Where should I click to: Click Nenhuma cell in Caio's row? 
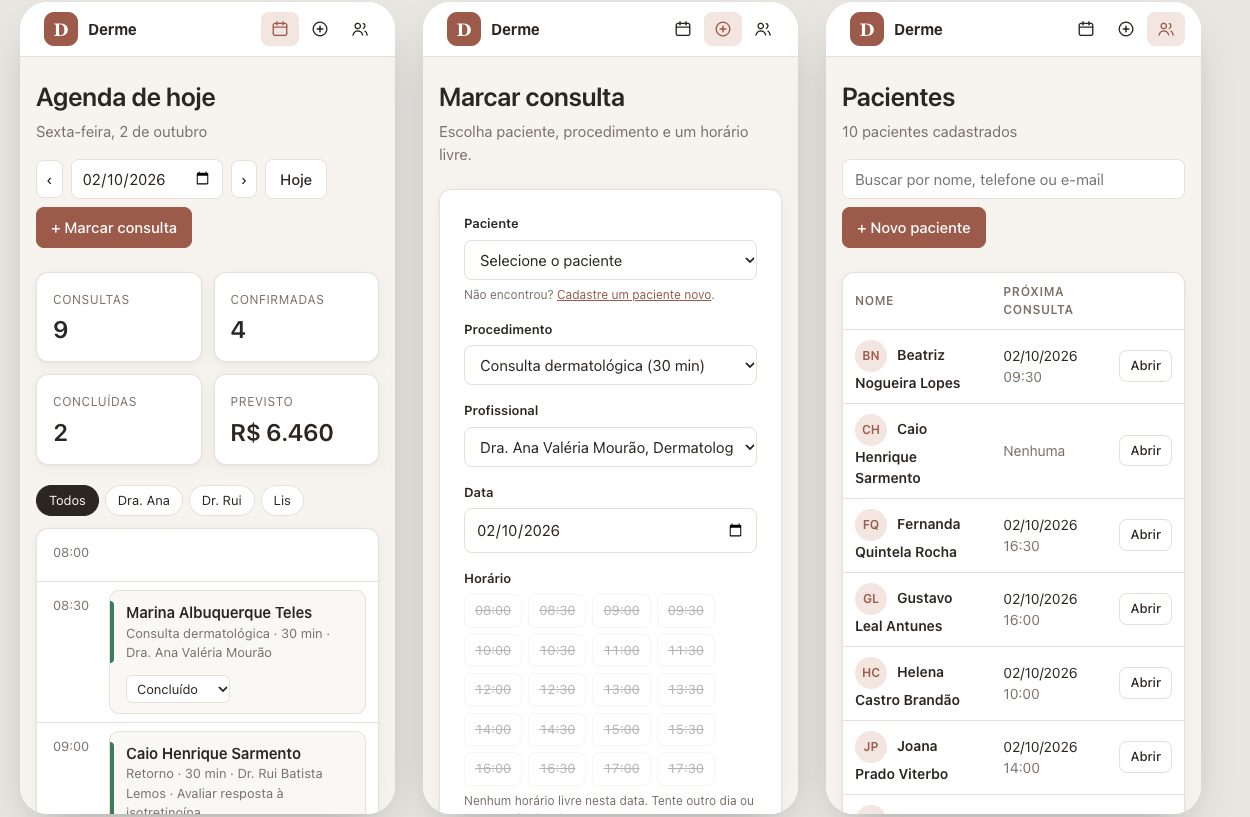click(x=1034, y=451)
